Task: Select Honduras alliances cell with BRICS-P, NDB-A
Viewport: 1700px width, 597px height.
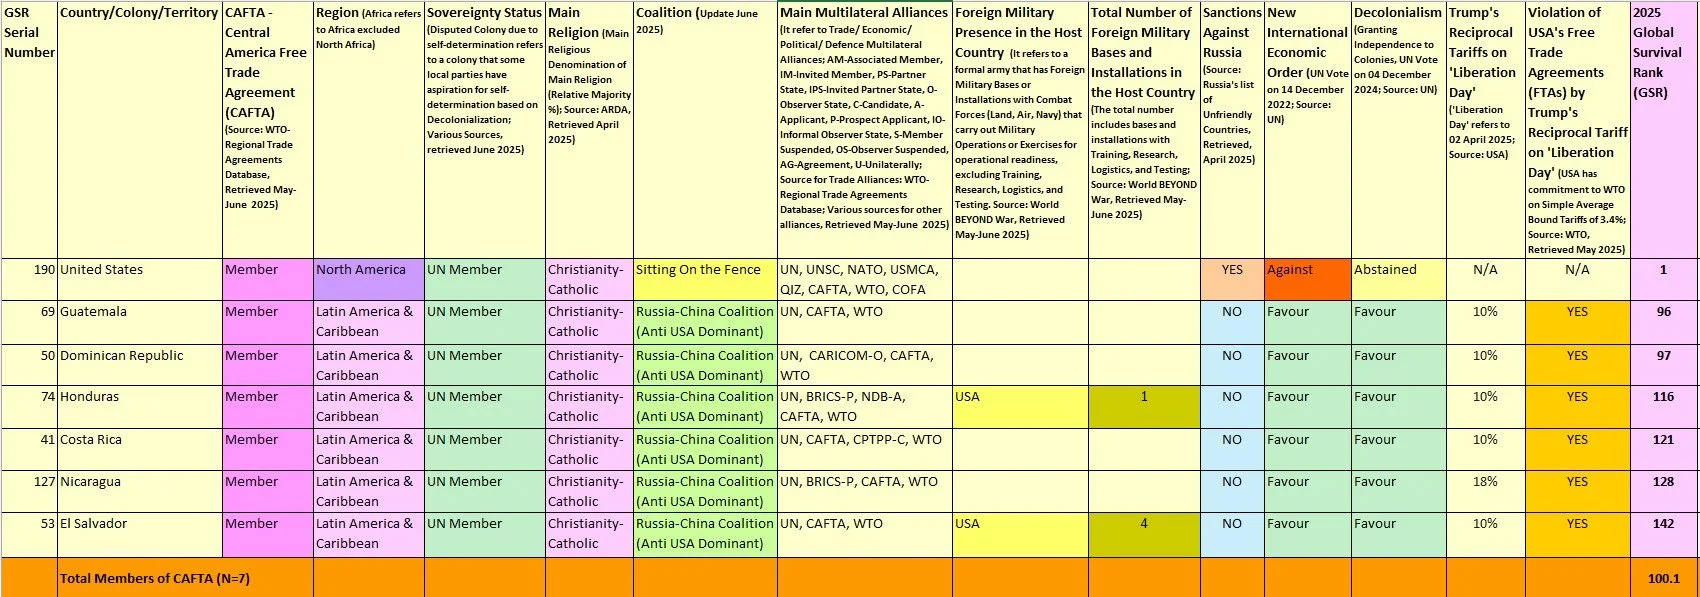Action: (x=865, y=407)
